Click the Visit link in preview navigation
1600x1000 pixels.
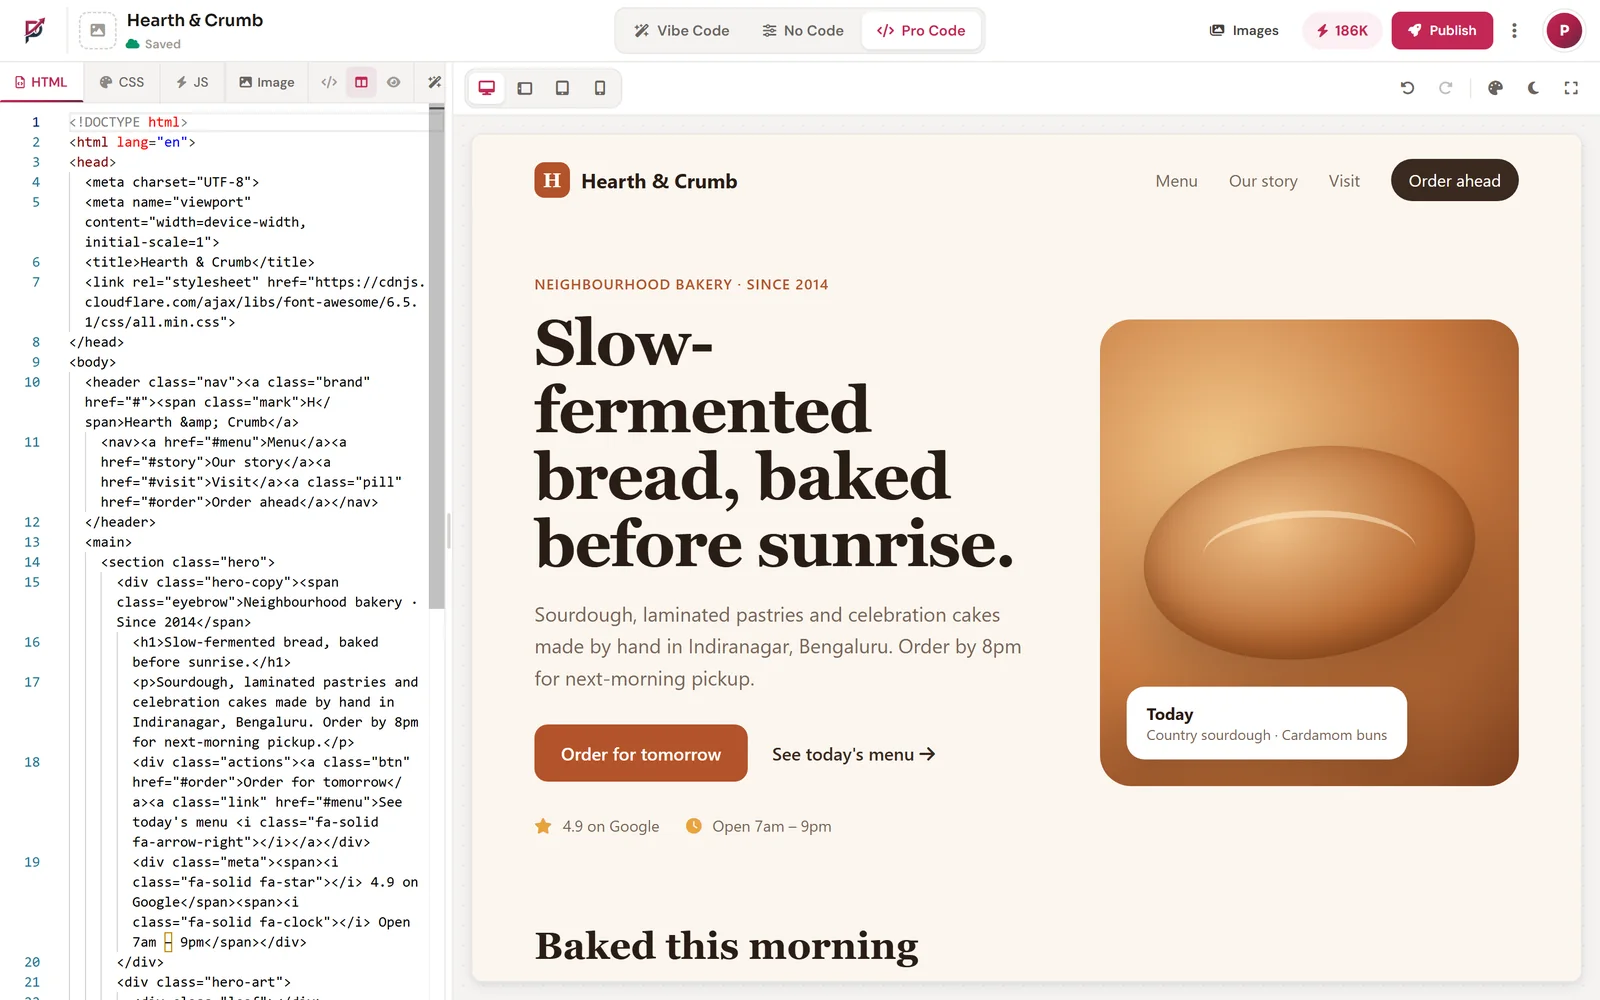point(1344,181)
